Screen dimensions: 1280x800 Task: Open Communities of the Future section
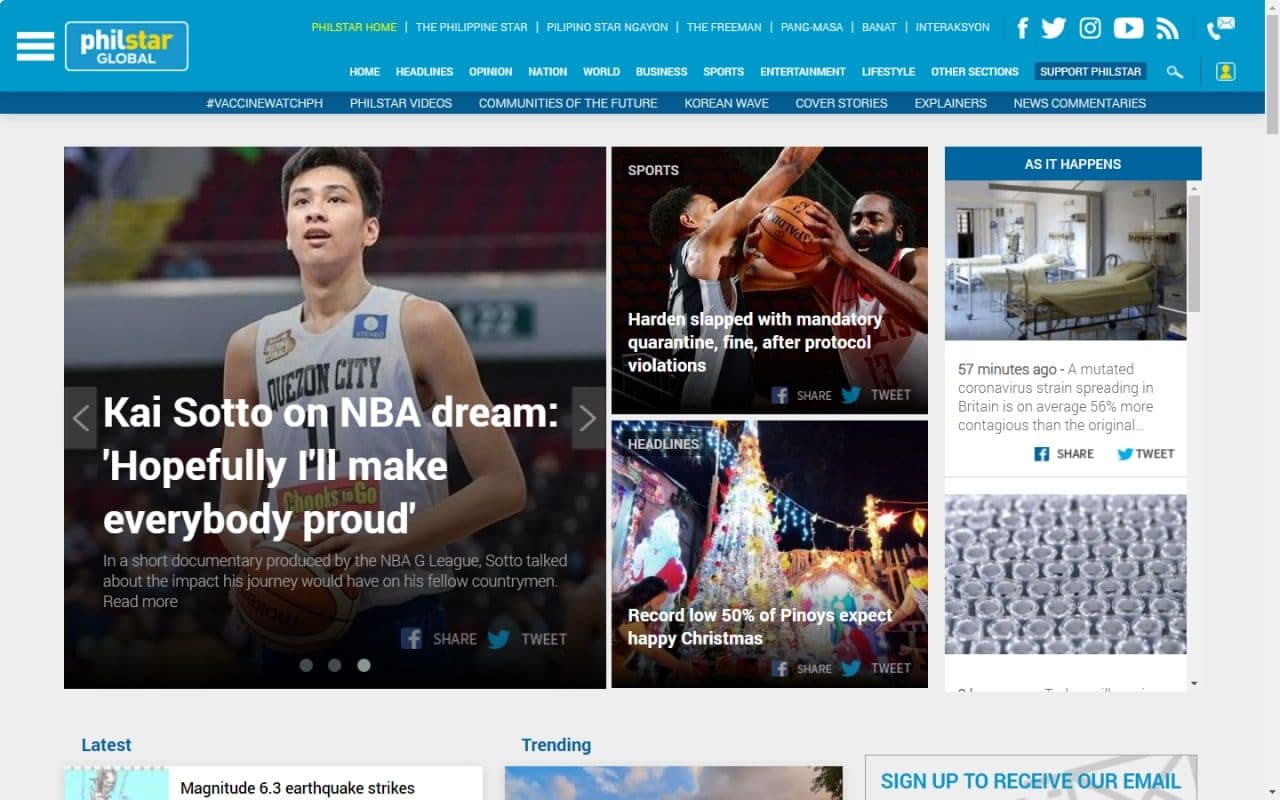(x=568, y=103)
